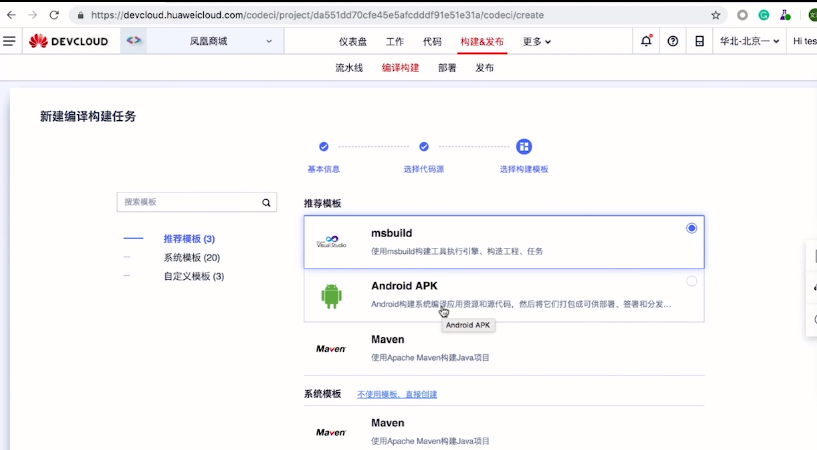Click the code brackets project icon

point(133,40)
